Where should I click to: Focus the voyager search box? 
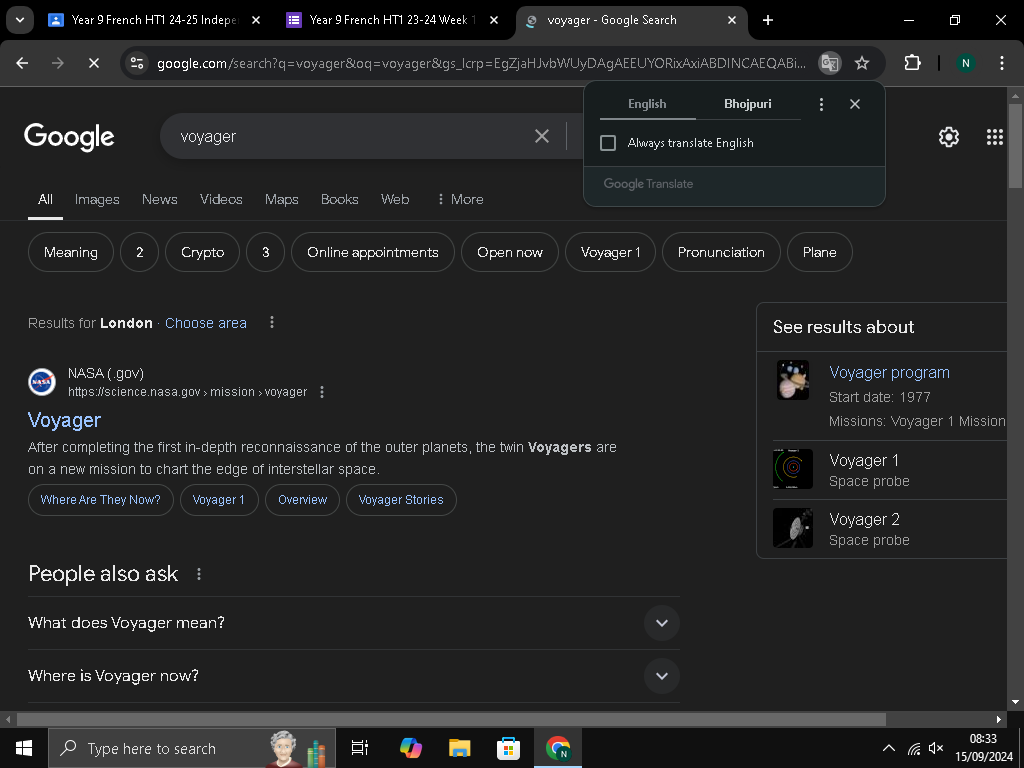(353, 136)
